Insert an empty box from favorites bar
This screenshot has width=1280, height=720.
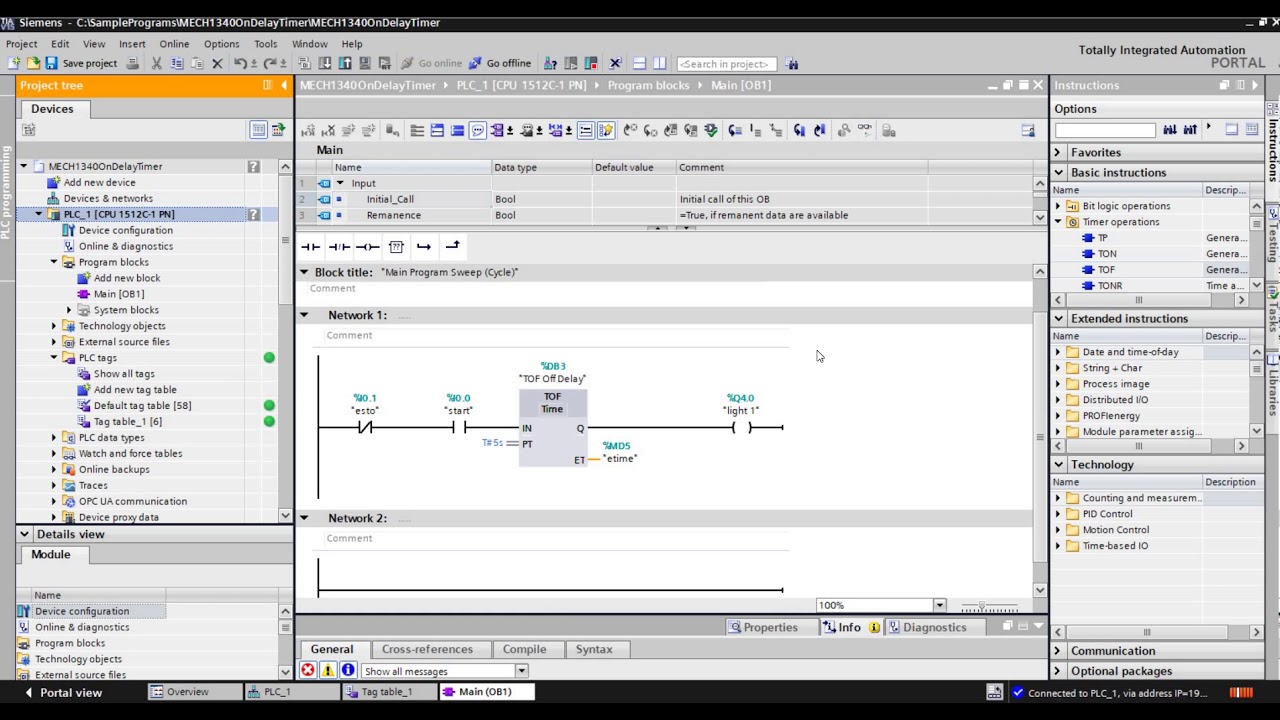[396, 246]
